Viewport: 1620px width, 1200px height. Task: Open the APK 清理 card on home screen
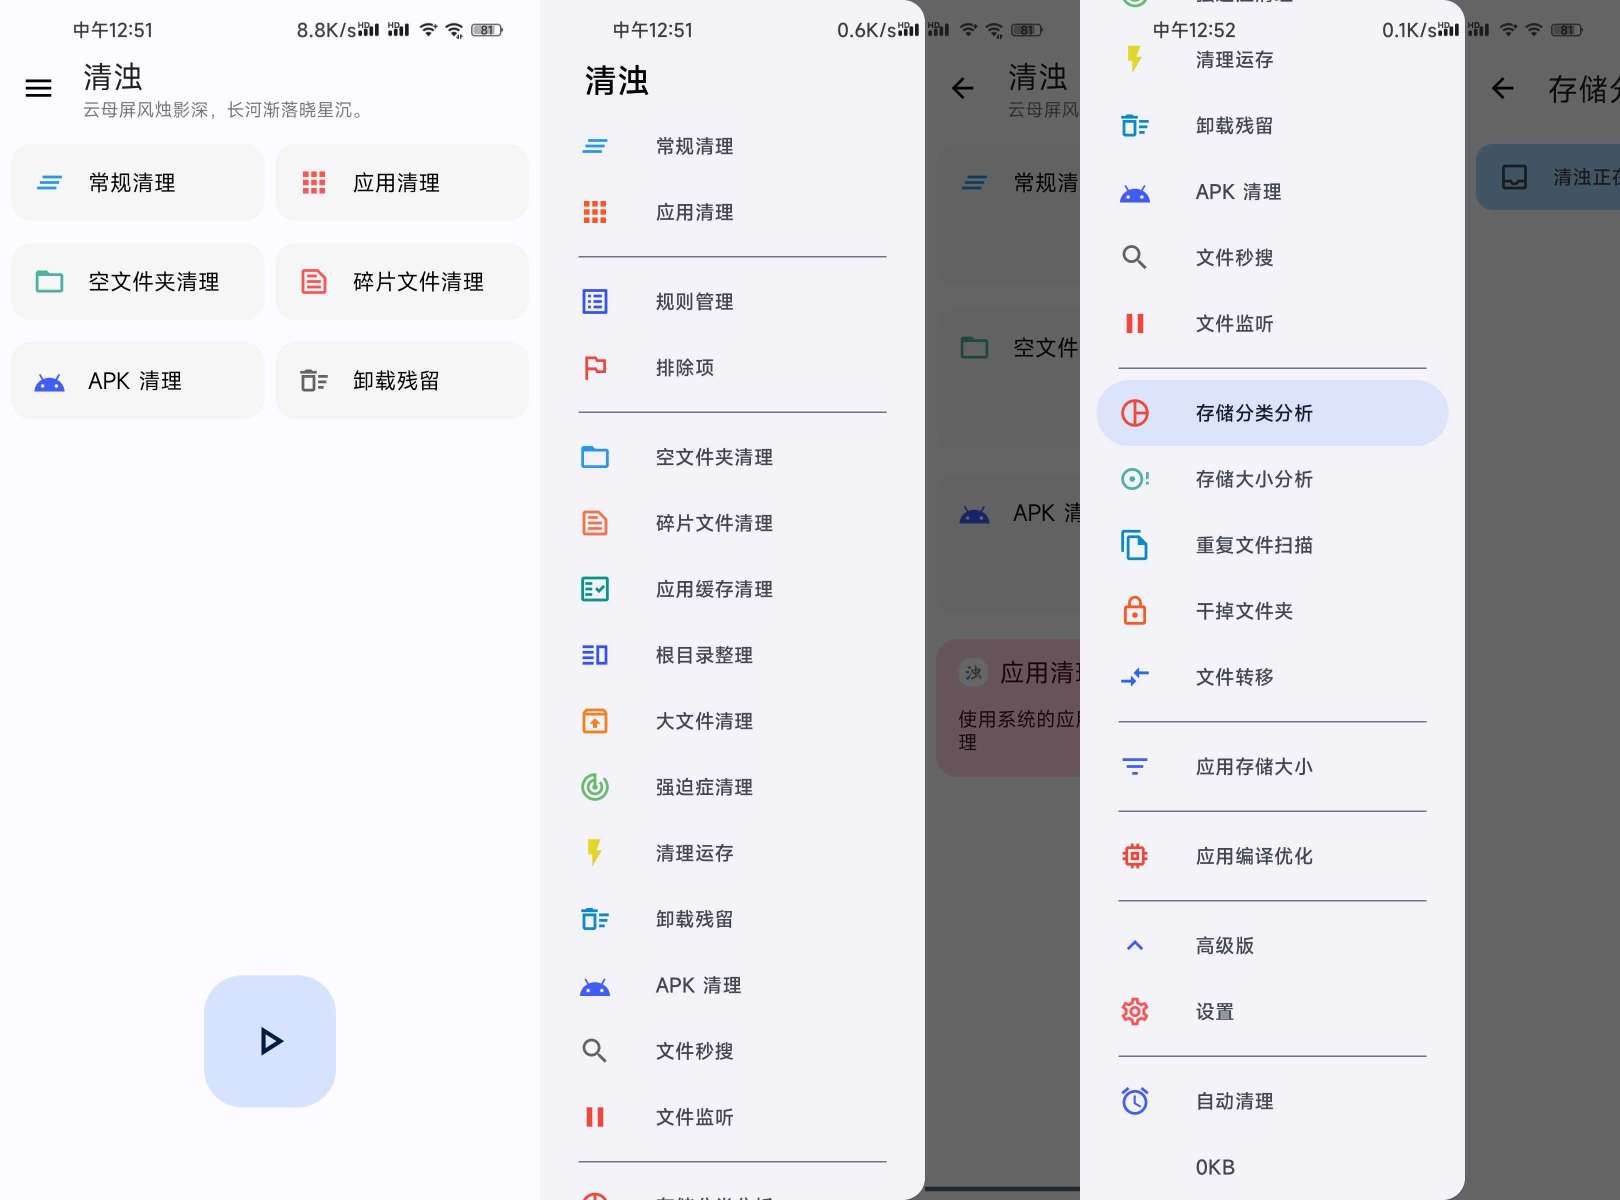click(x=138, y=381)
